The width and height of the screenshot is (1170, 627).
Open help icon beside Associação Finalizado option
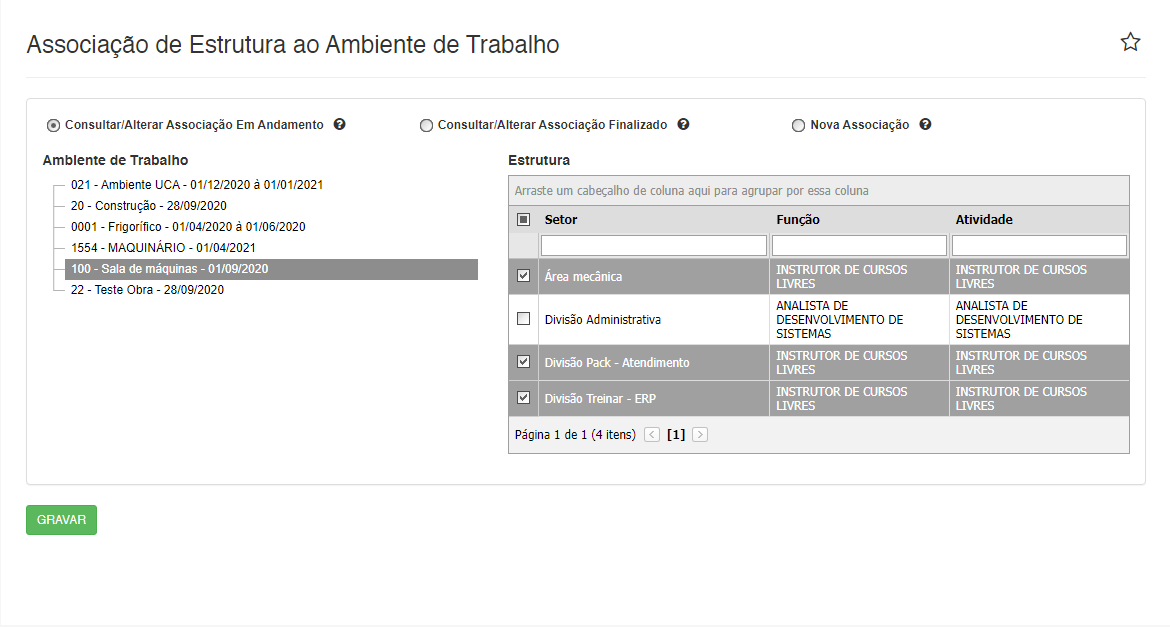[683, 125]
